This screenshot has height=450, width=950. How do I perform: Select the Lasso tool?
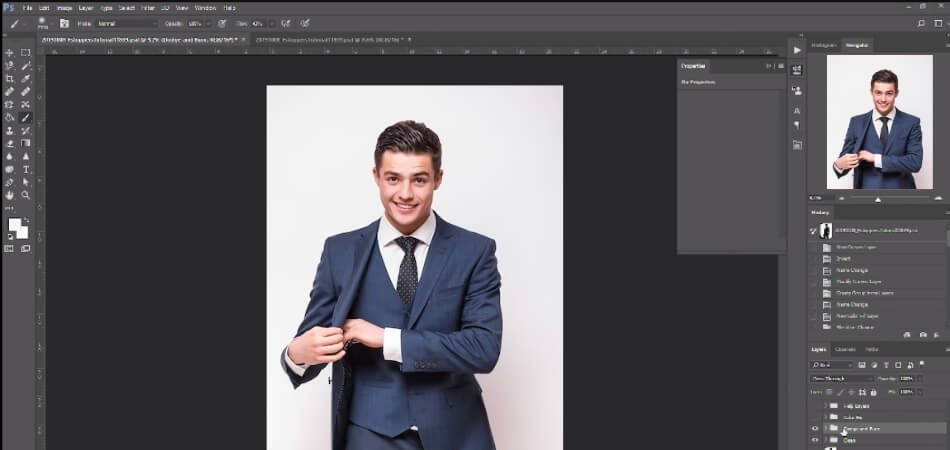click(x=9, y=65)
